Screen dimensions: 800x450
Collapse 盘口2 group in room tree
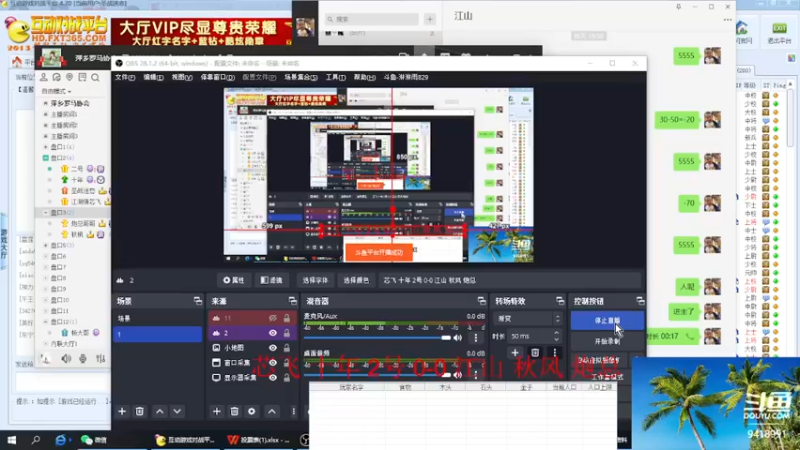45,158
